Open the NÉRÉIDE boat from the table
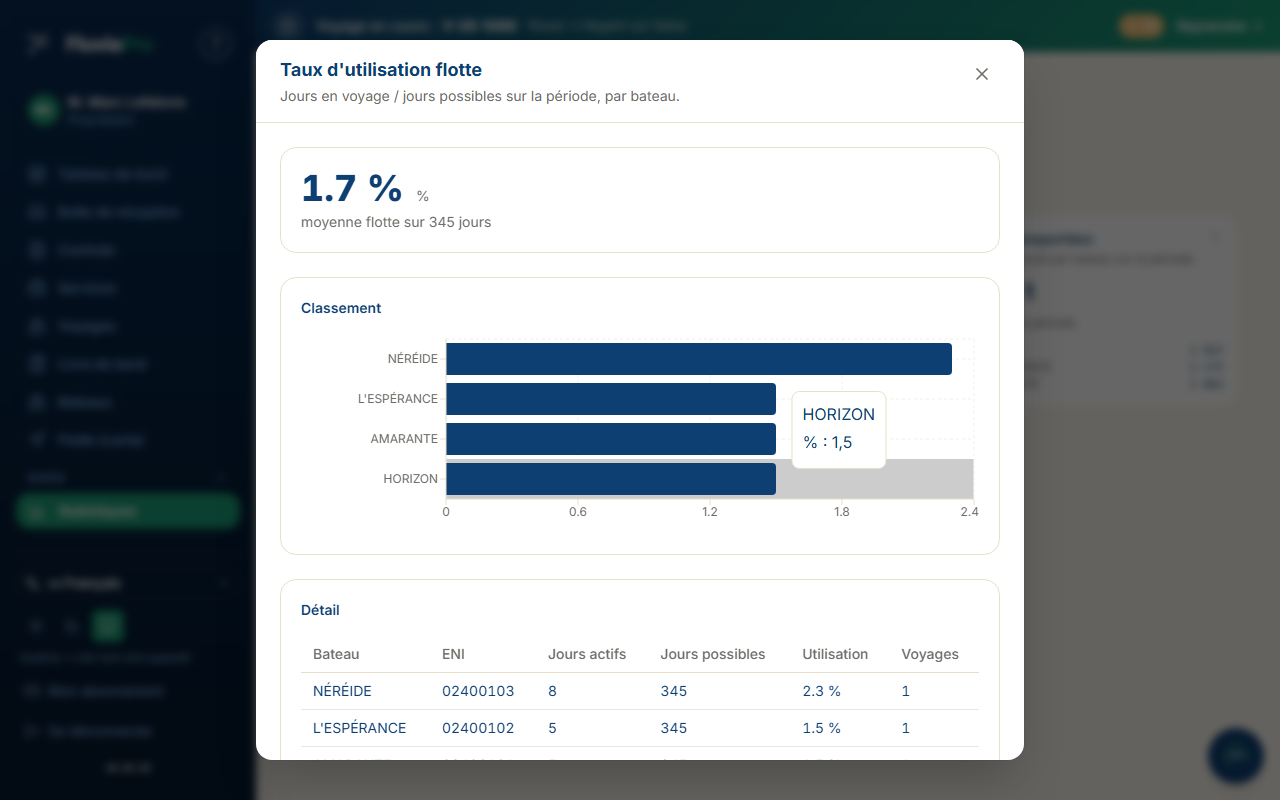The height and width of the screenshot is (800, 1280). tap(342, 691)
